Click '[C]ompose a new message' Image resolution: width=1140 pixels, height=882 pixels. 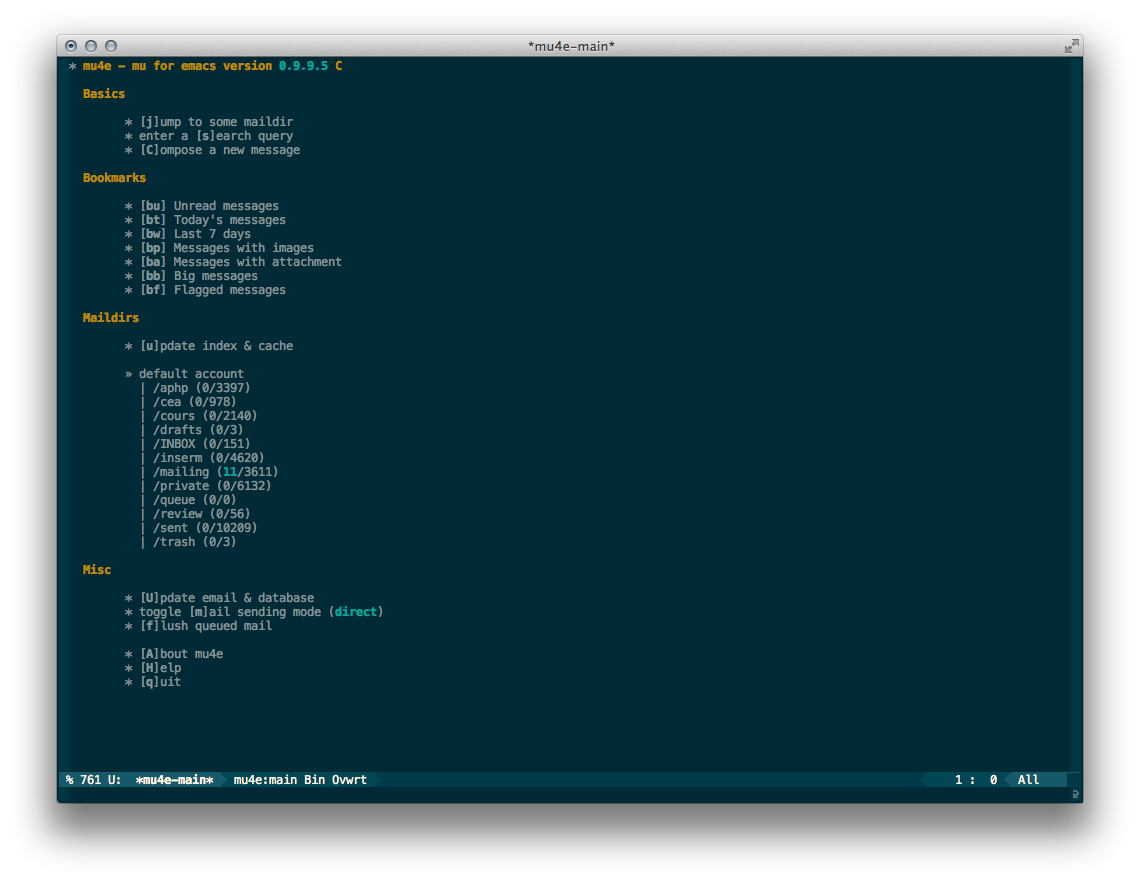coord(220,150)
